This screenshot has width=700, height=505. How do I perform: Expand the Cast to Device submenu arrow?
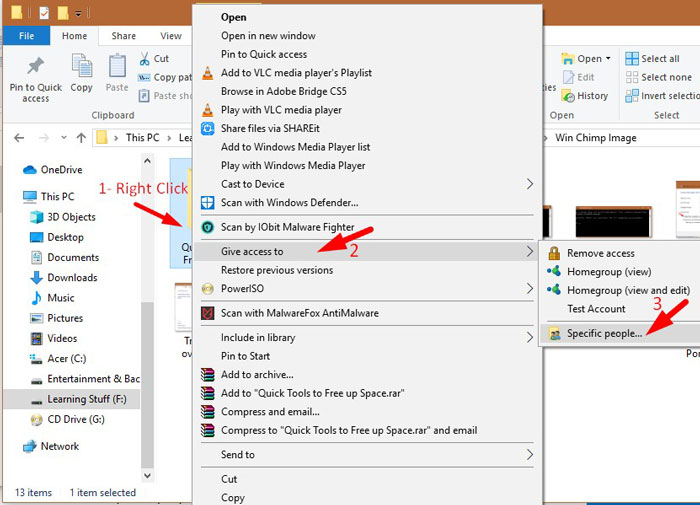pyautogui.click(x=529, y=184)
